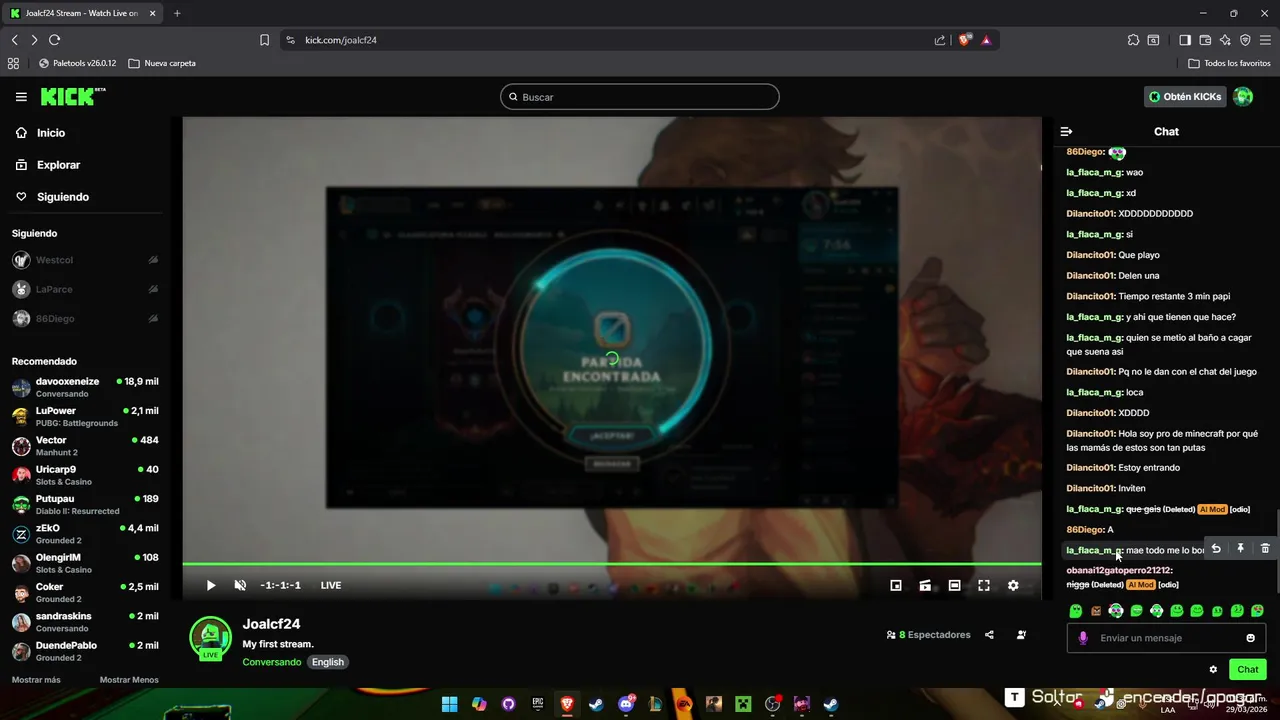Share the stream via share icon

pyautogui.click(x=989, y=635)
